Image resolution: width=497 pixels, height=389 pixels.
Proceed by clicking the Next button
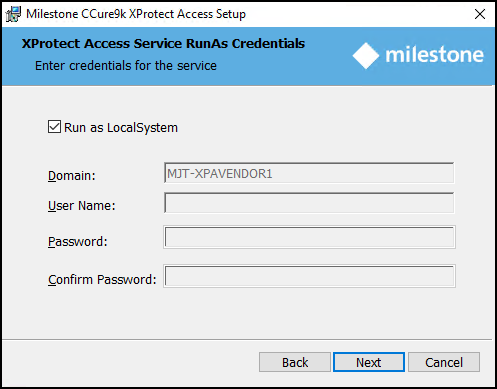click(369, 362)
